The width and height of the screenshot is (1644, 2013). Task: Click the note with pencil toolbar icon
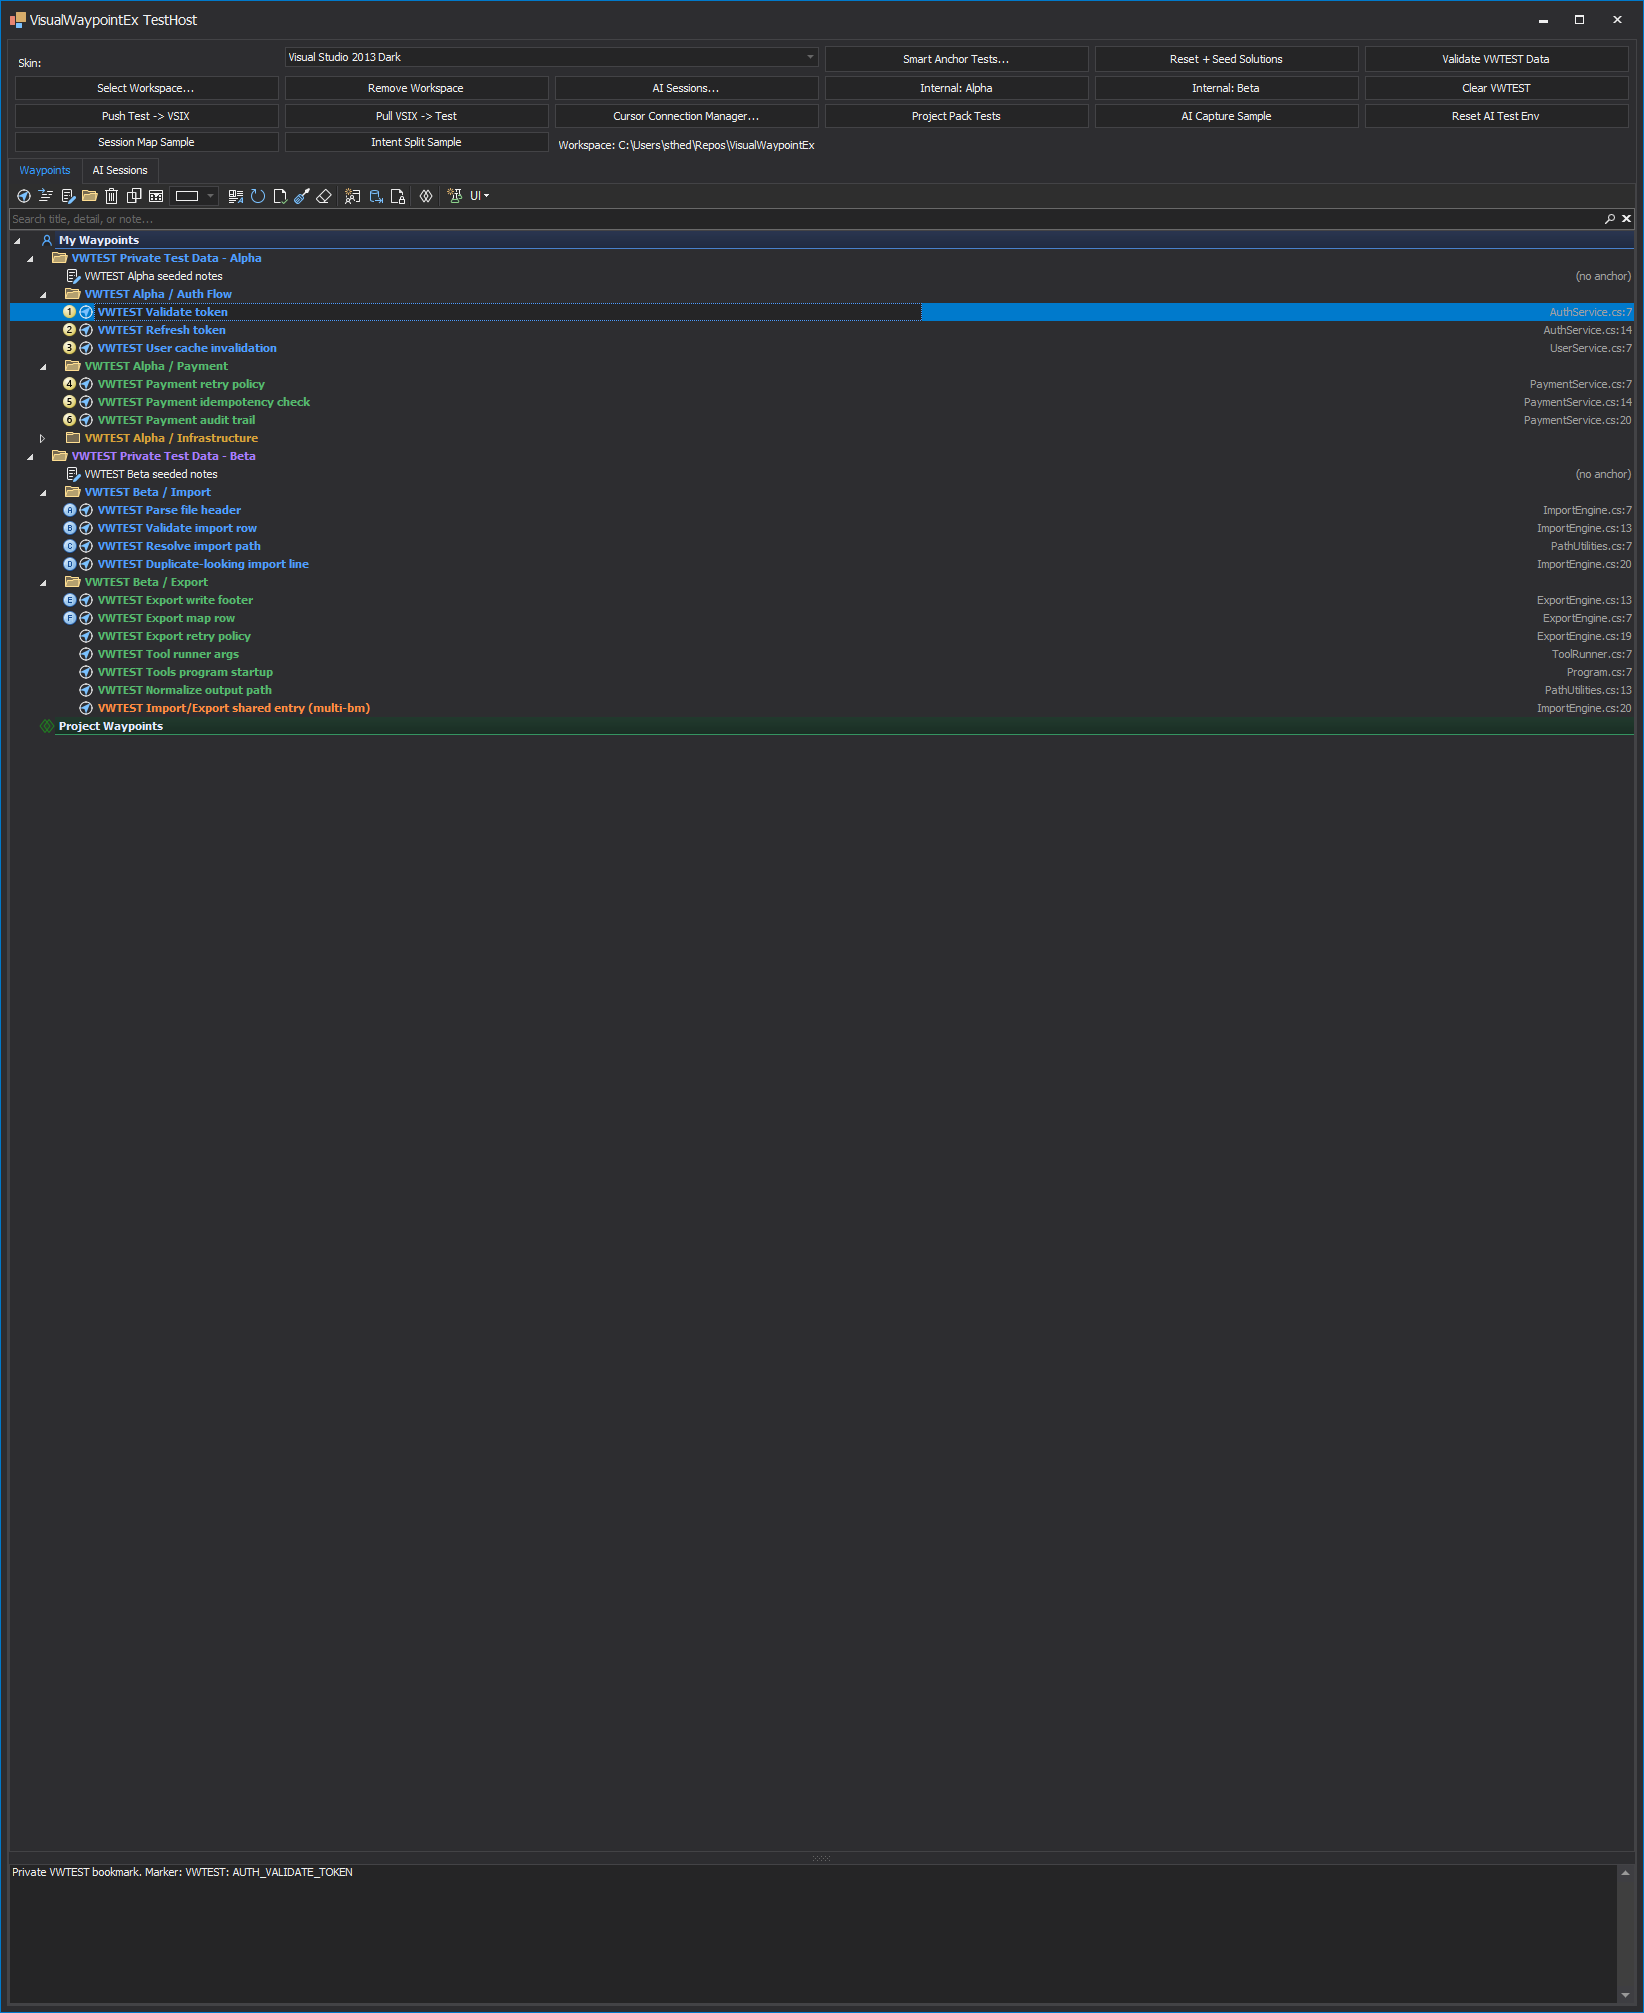(x=68, y=196)
